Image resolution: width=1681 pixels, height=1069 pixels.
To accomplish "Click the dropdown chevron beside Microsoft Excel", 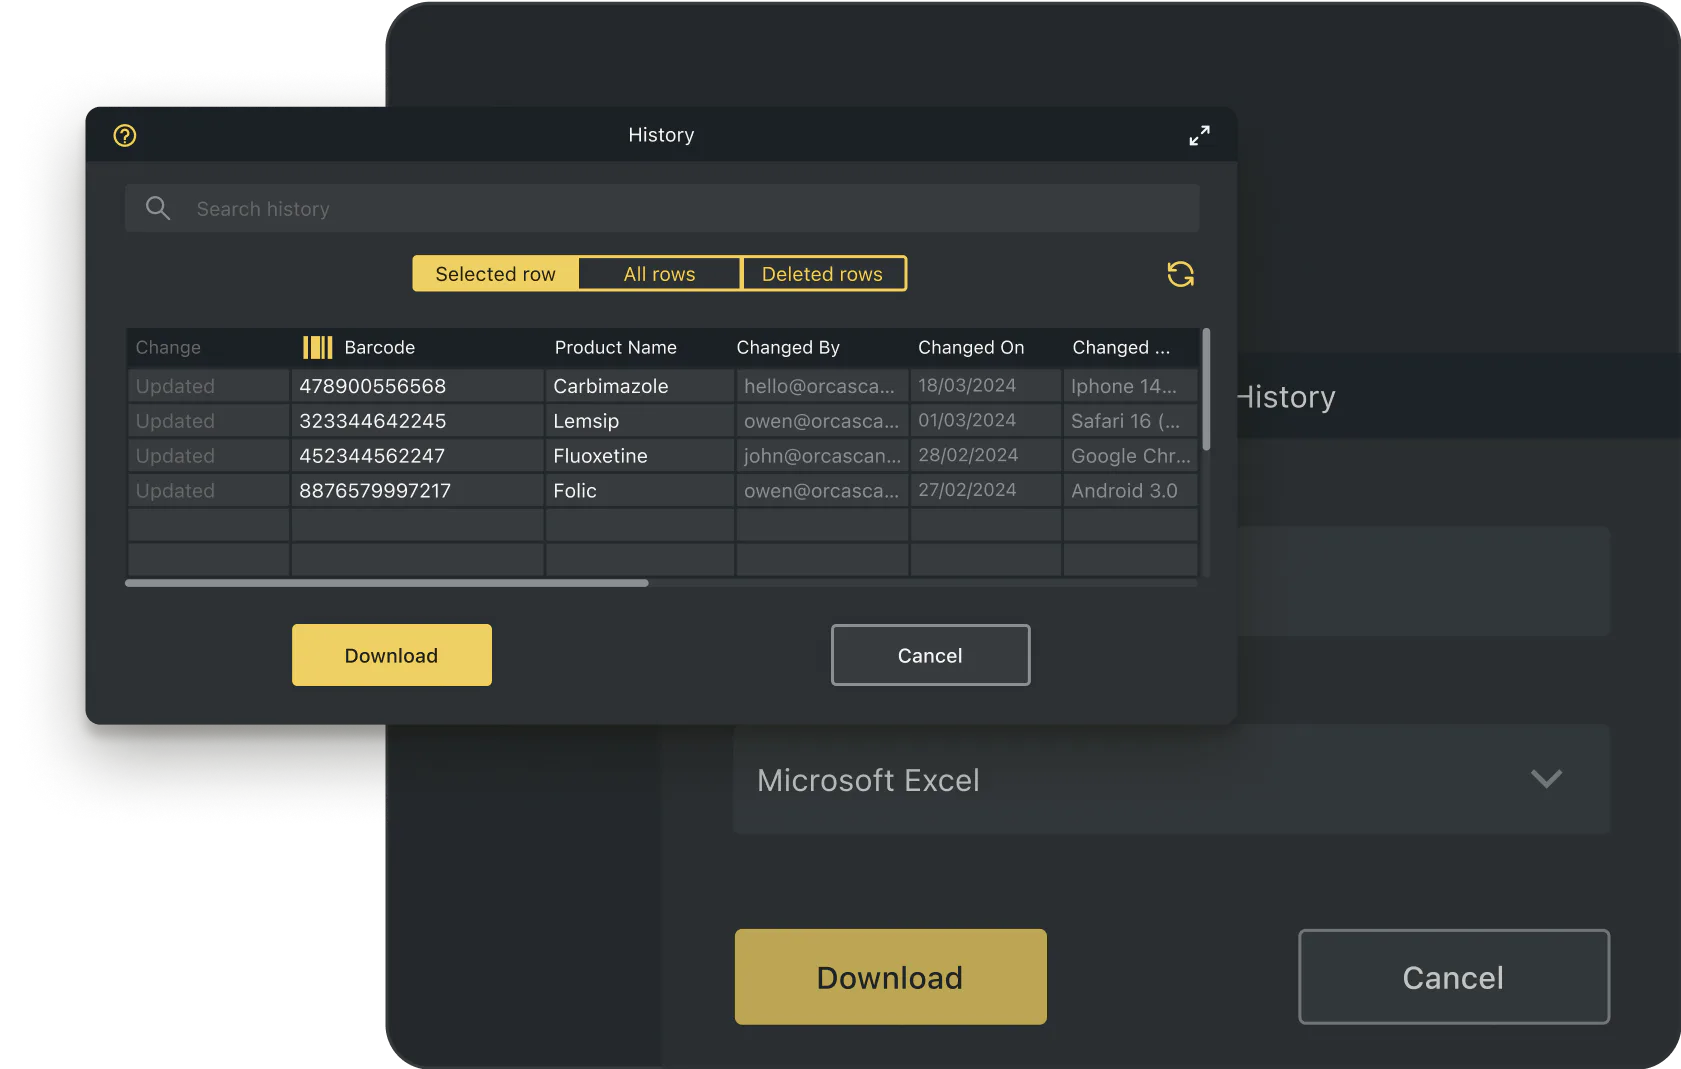I will 1546,779.
